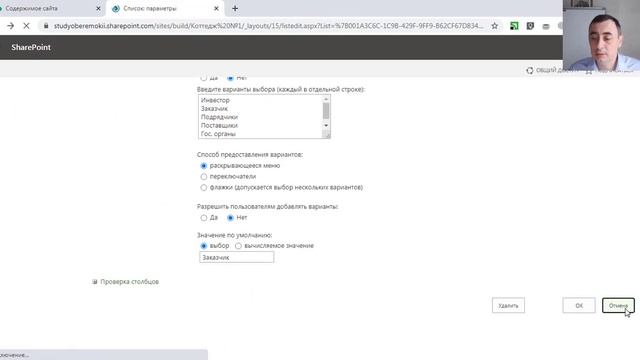Select the раскрывающееся меню radio option
The height and width of the screenshot is (360, 640).
click(x=204, y=166)
